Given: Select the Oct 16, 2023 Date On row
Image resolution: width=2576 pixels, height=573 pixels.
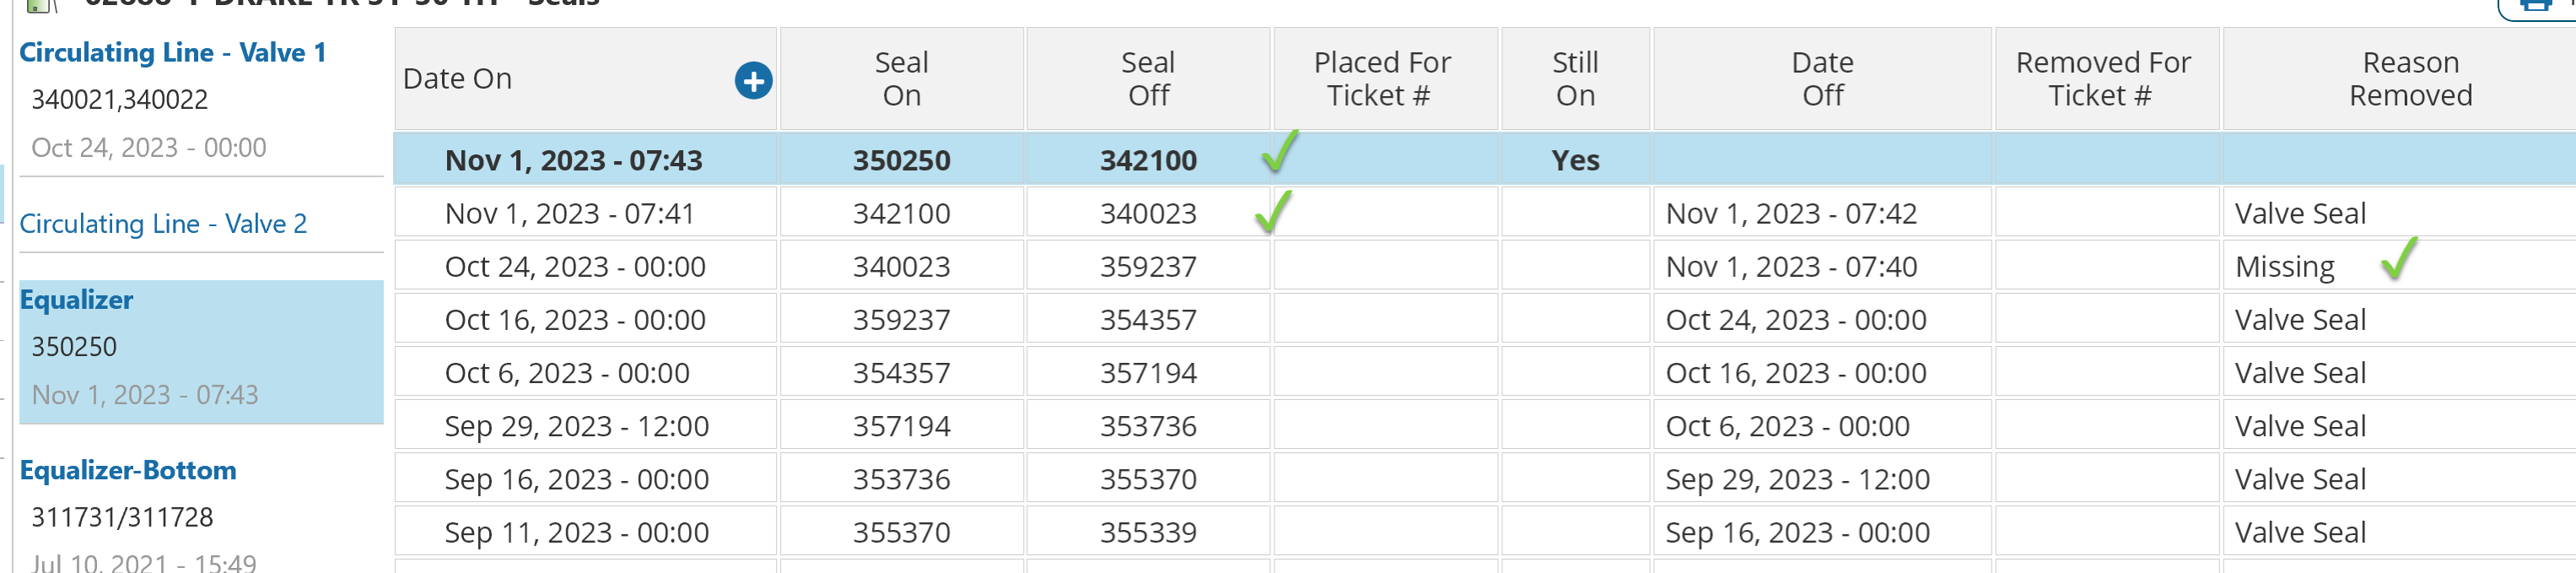Looking at the screenshot, I should click(x=575, y=320).
